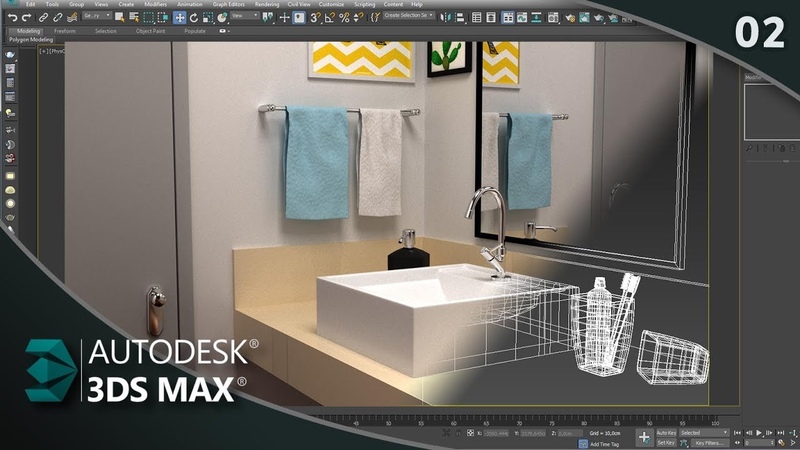
Task: Toggle 3D Snaps
Action: tap(315, 18)
